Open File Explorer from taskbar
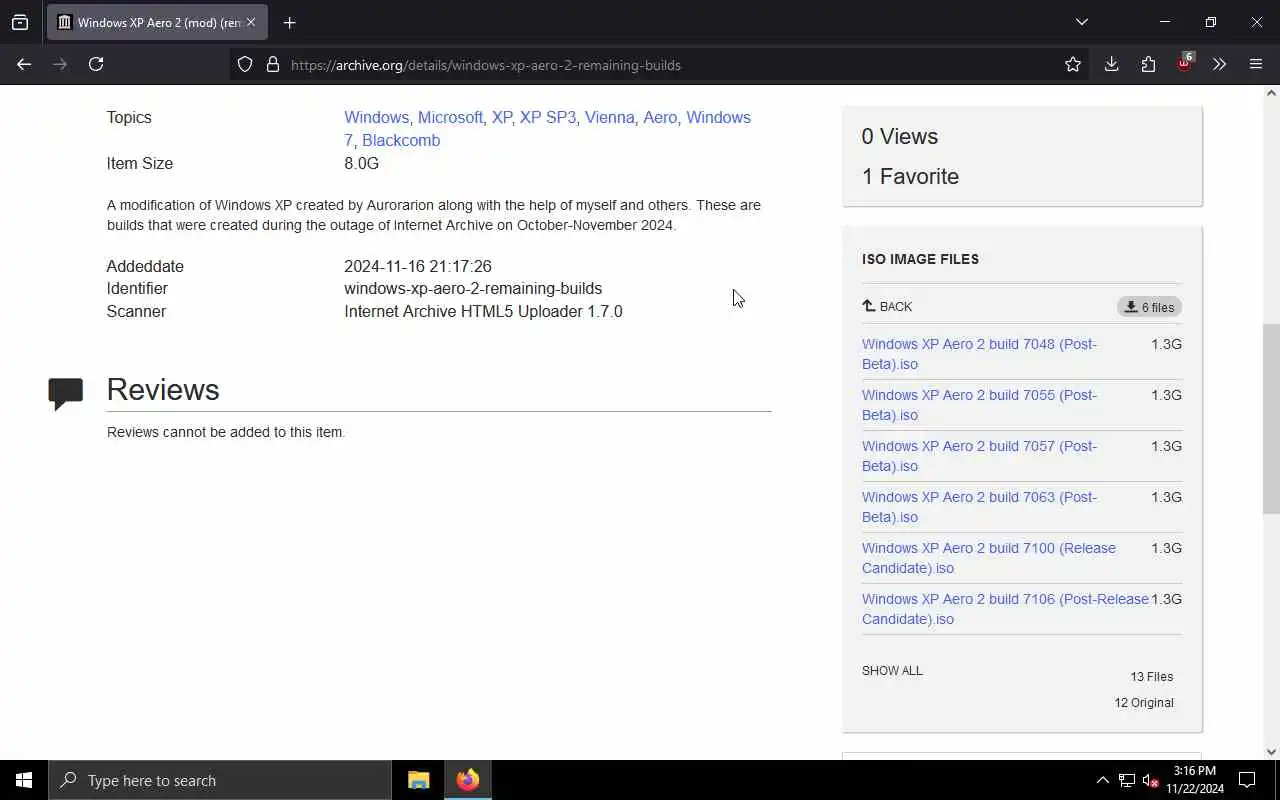1280x800 pixels. click(x=419, y=780)
